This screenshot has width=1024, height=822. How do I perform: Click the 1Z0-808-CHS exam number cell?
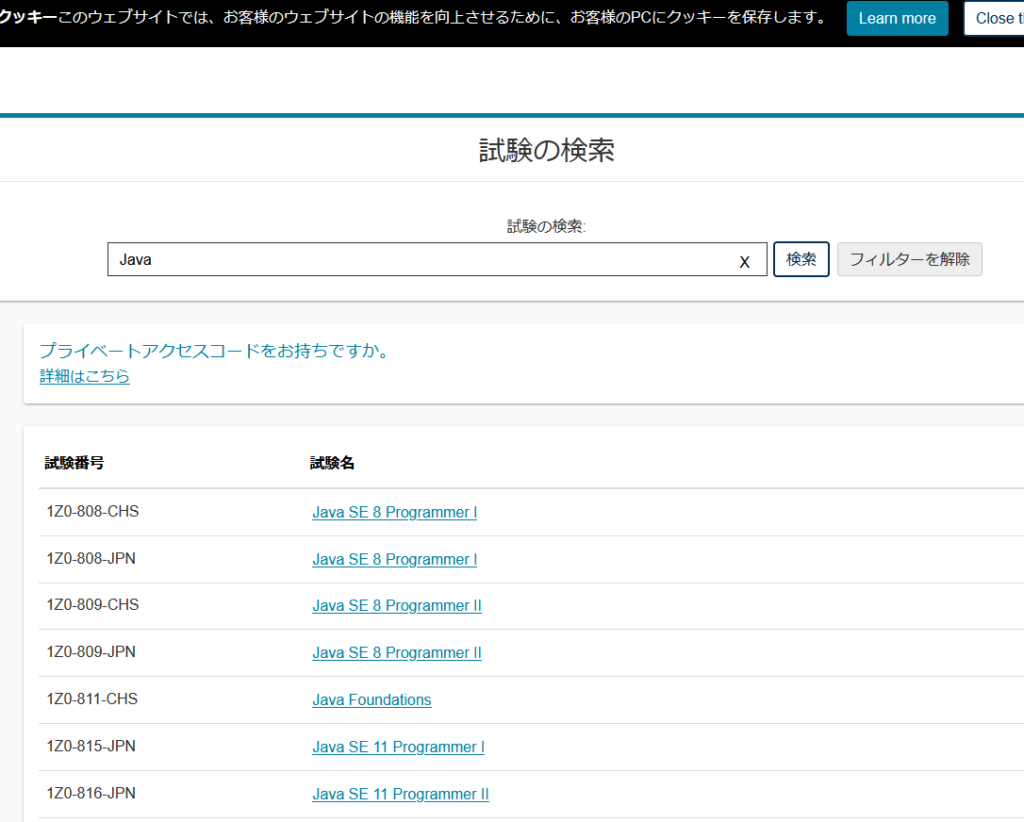pyautogui.click(x=92, y=512)
